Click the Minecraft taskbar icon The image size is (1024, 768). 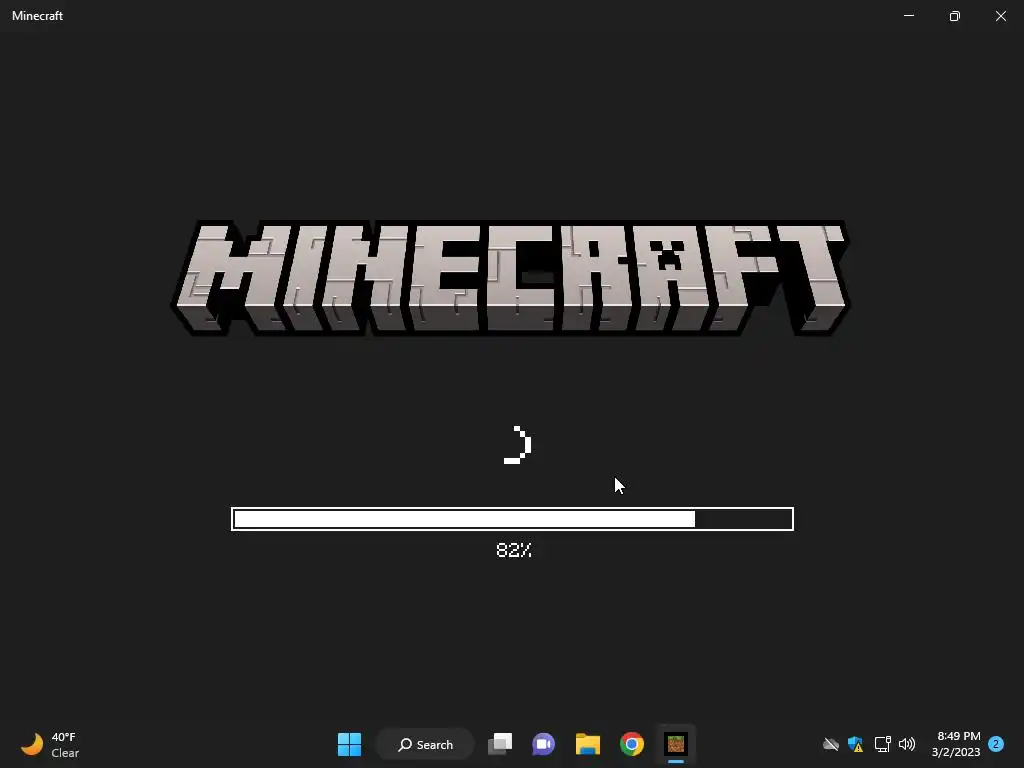[676, 744]
